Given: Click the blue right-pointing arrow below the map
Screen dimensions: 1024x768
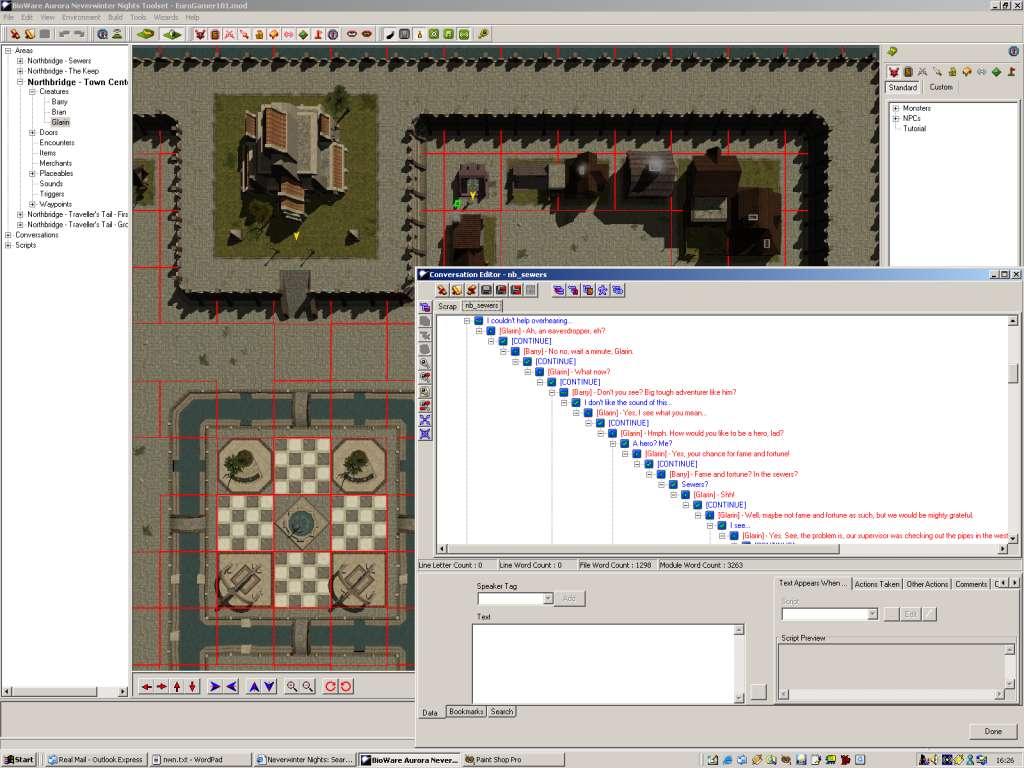Looking at the screenshot, I should 215,686.
